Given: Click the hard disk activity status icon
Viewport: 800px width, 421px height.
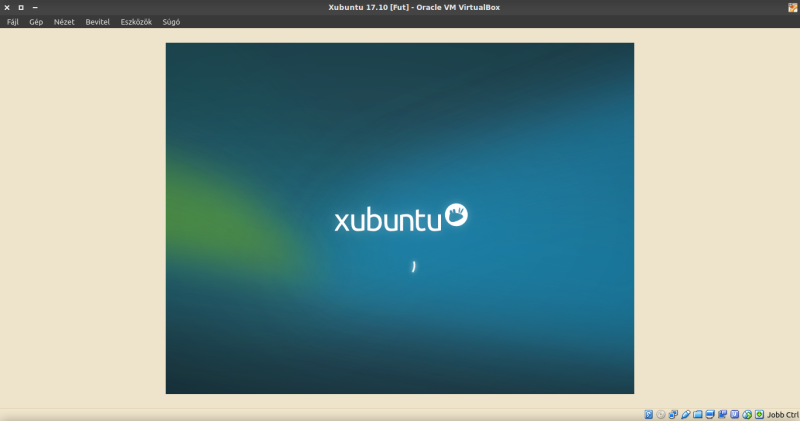Looking at the screenshot, I should point(649,414).
